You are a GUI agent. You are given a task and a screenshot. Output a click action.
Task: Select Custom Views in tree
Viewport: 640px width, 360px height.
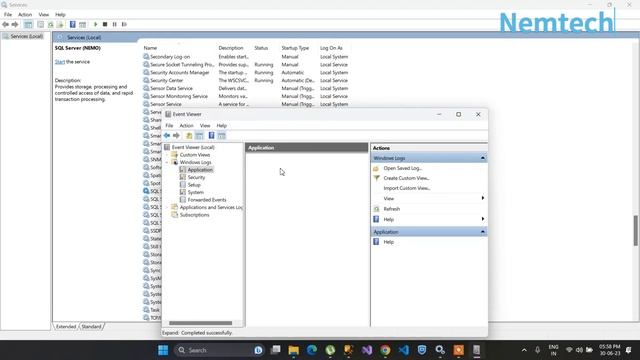[x=195, y=155]
